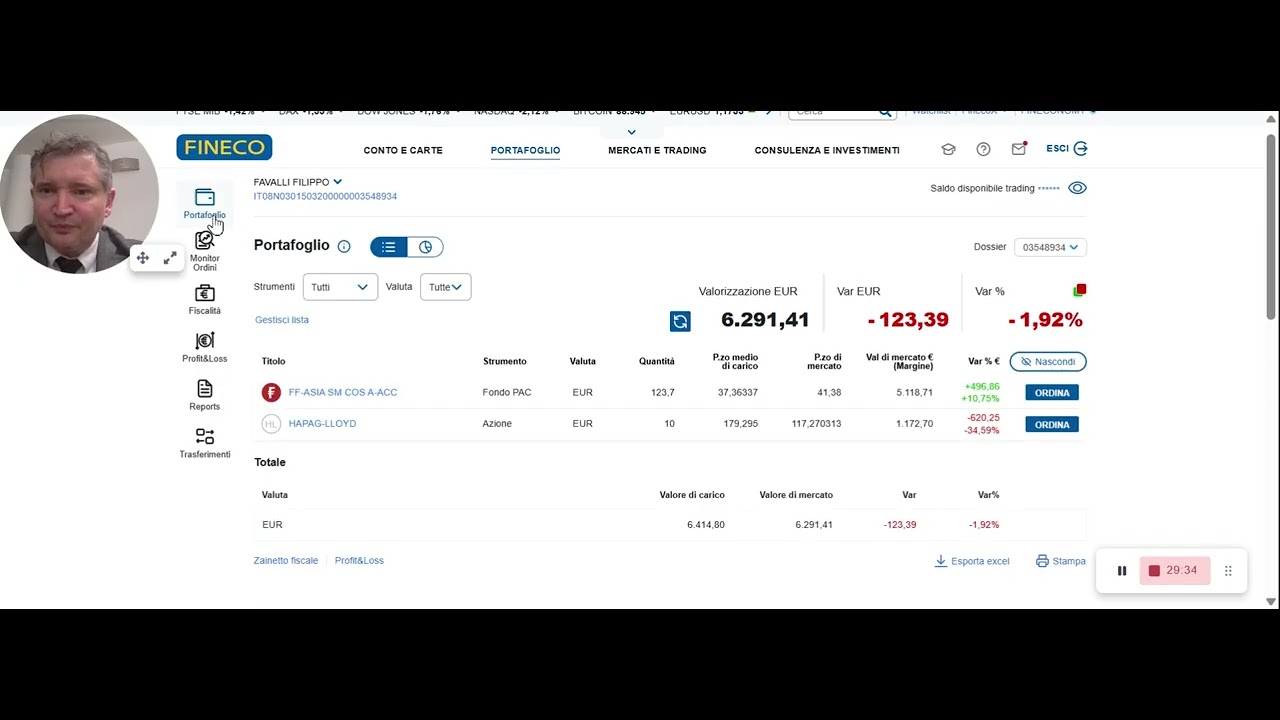Click the graduation cap education icon
Image resolution: width=1280 pixels, height=720 pixels.
click(x=948, y=149)
